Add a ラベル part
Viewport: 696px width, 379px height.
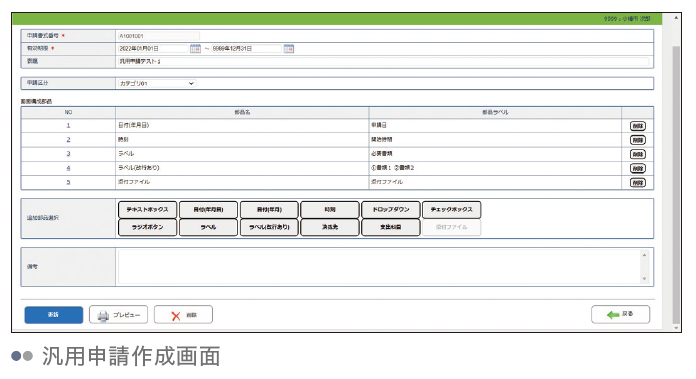point(208,227)
